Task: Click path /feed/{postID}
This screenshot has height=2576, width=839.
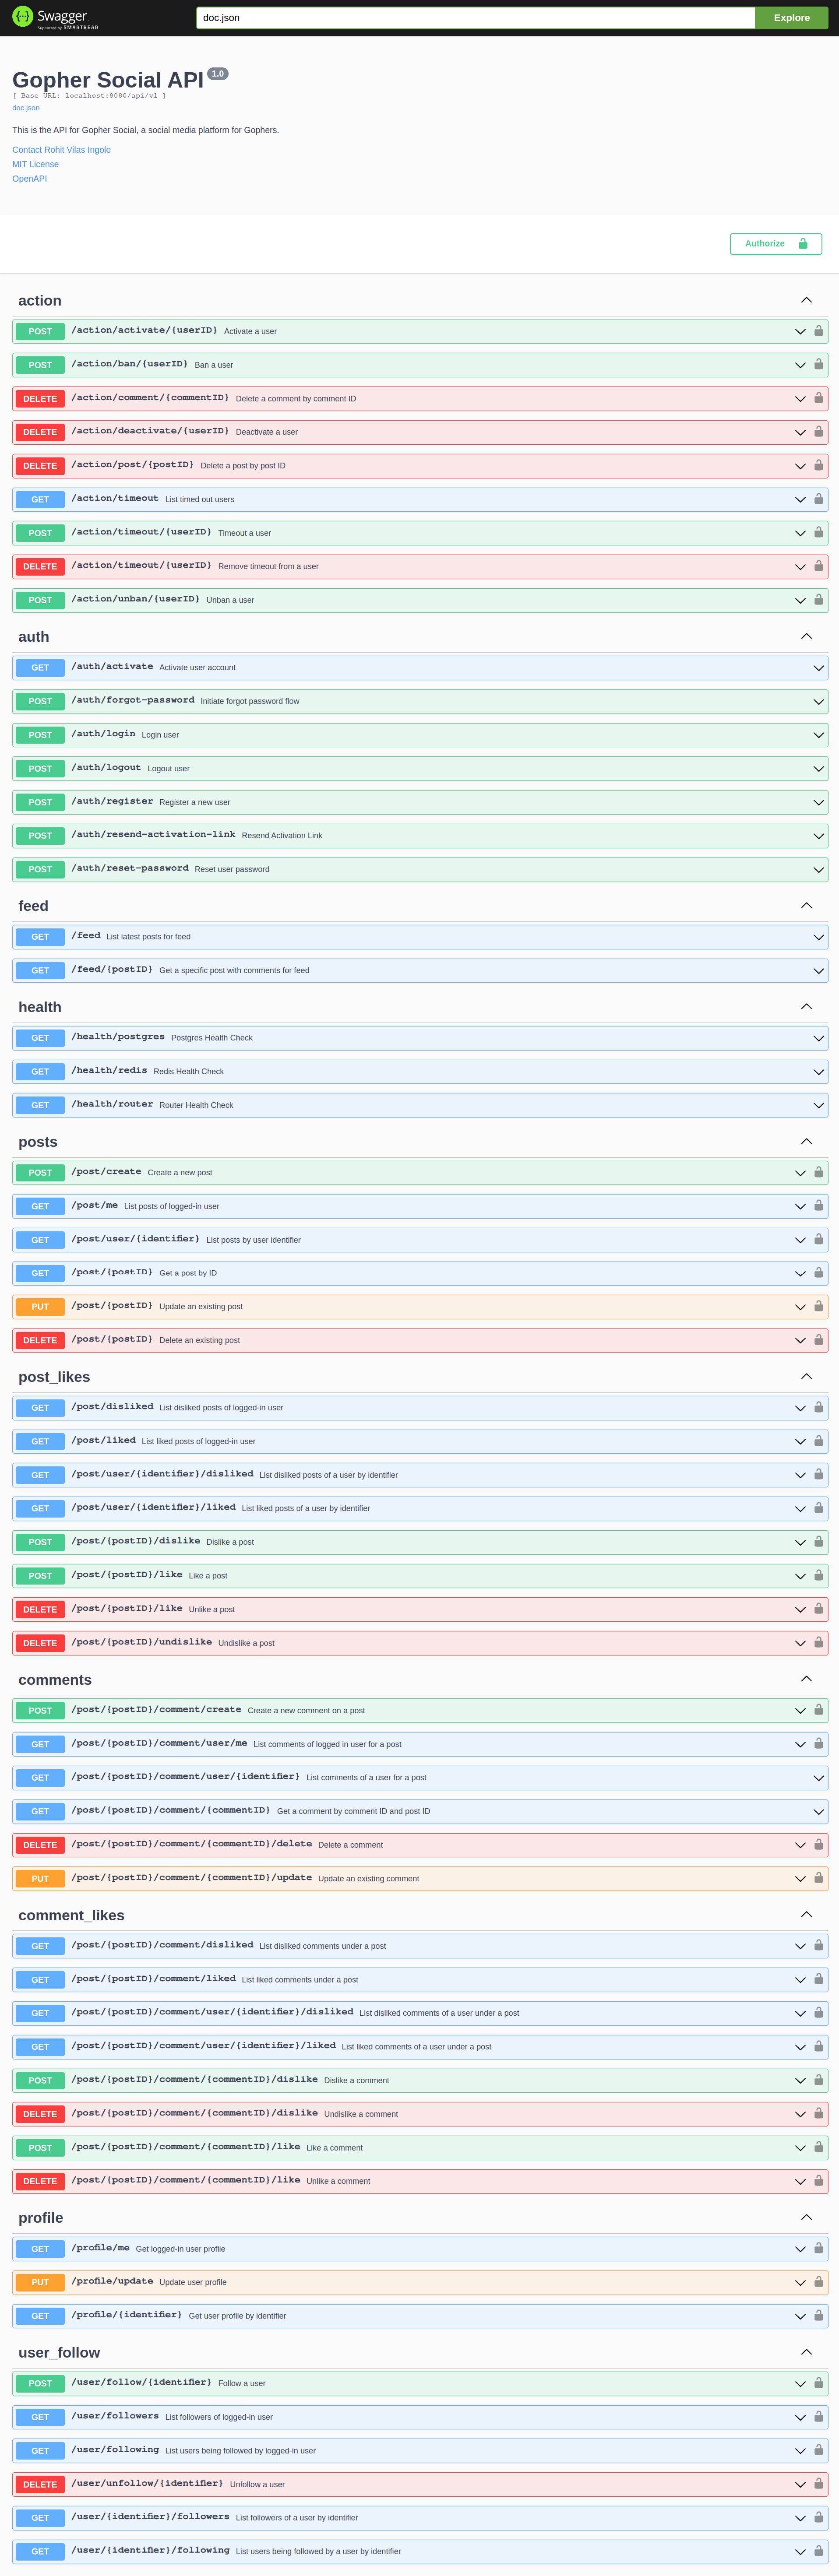Action: coord(112,969)
